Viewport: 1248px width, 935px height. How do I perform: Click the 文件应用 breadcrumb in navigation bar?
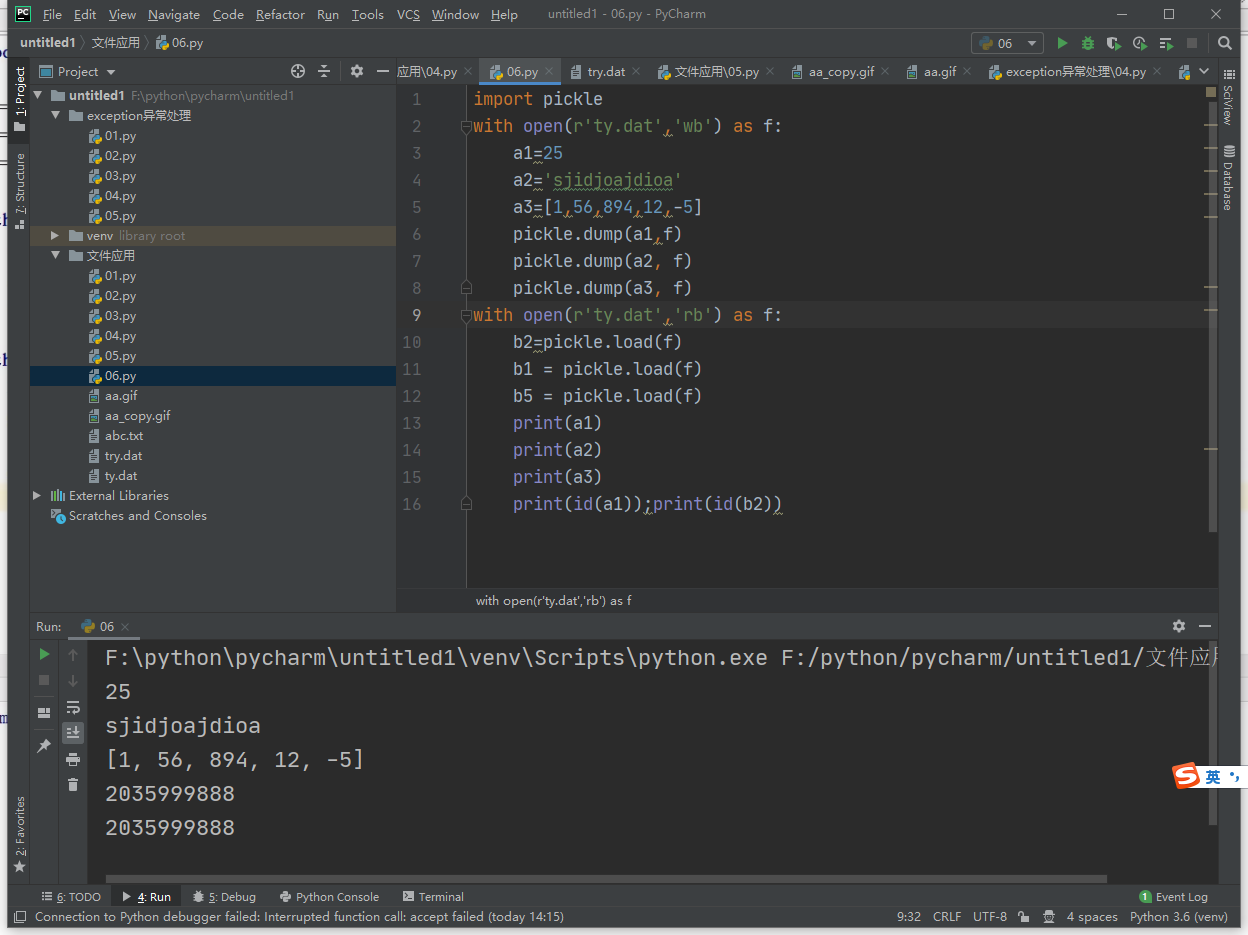tap(116, 43)
